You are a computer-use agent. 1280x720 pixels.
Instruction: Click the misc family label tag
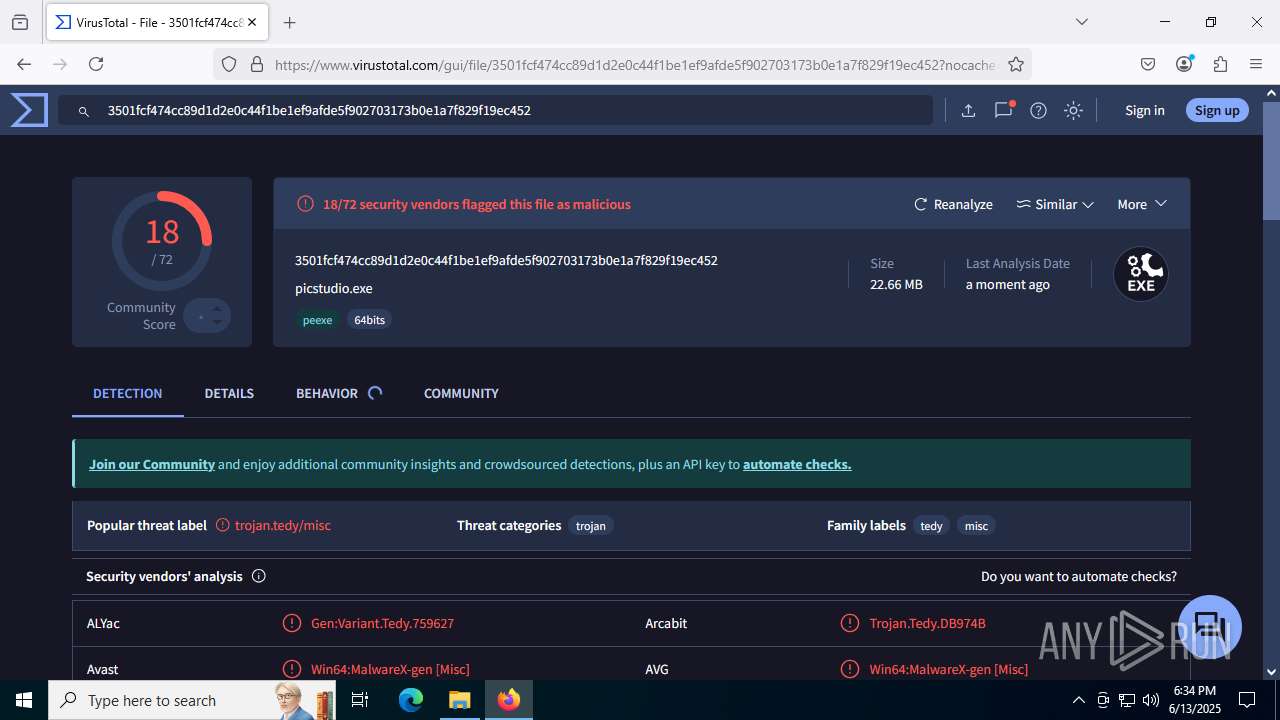click(976, 526)
